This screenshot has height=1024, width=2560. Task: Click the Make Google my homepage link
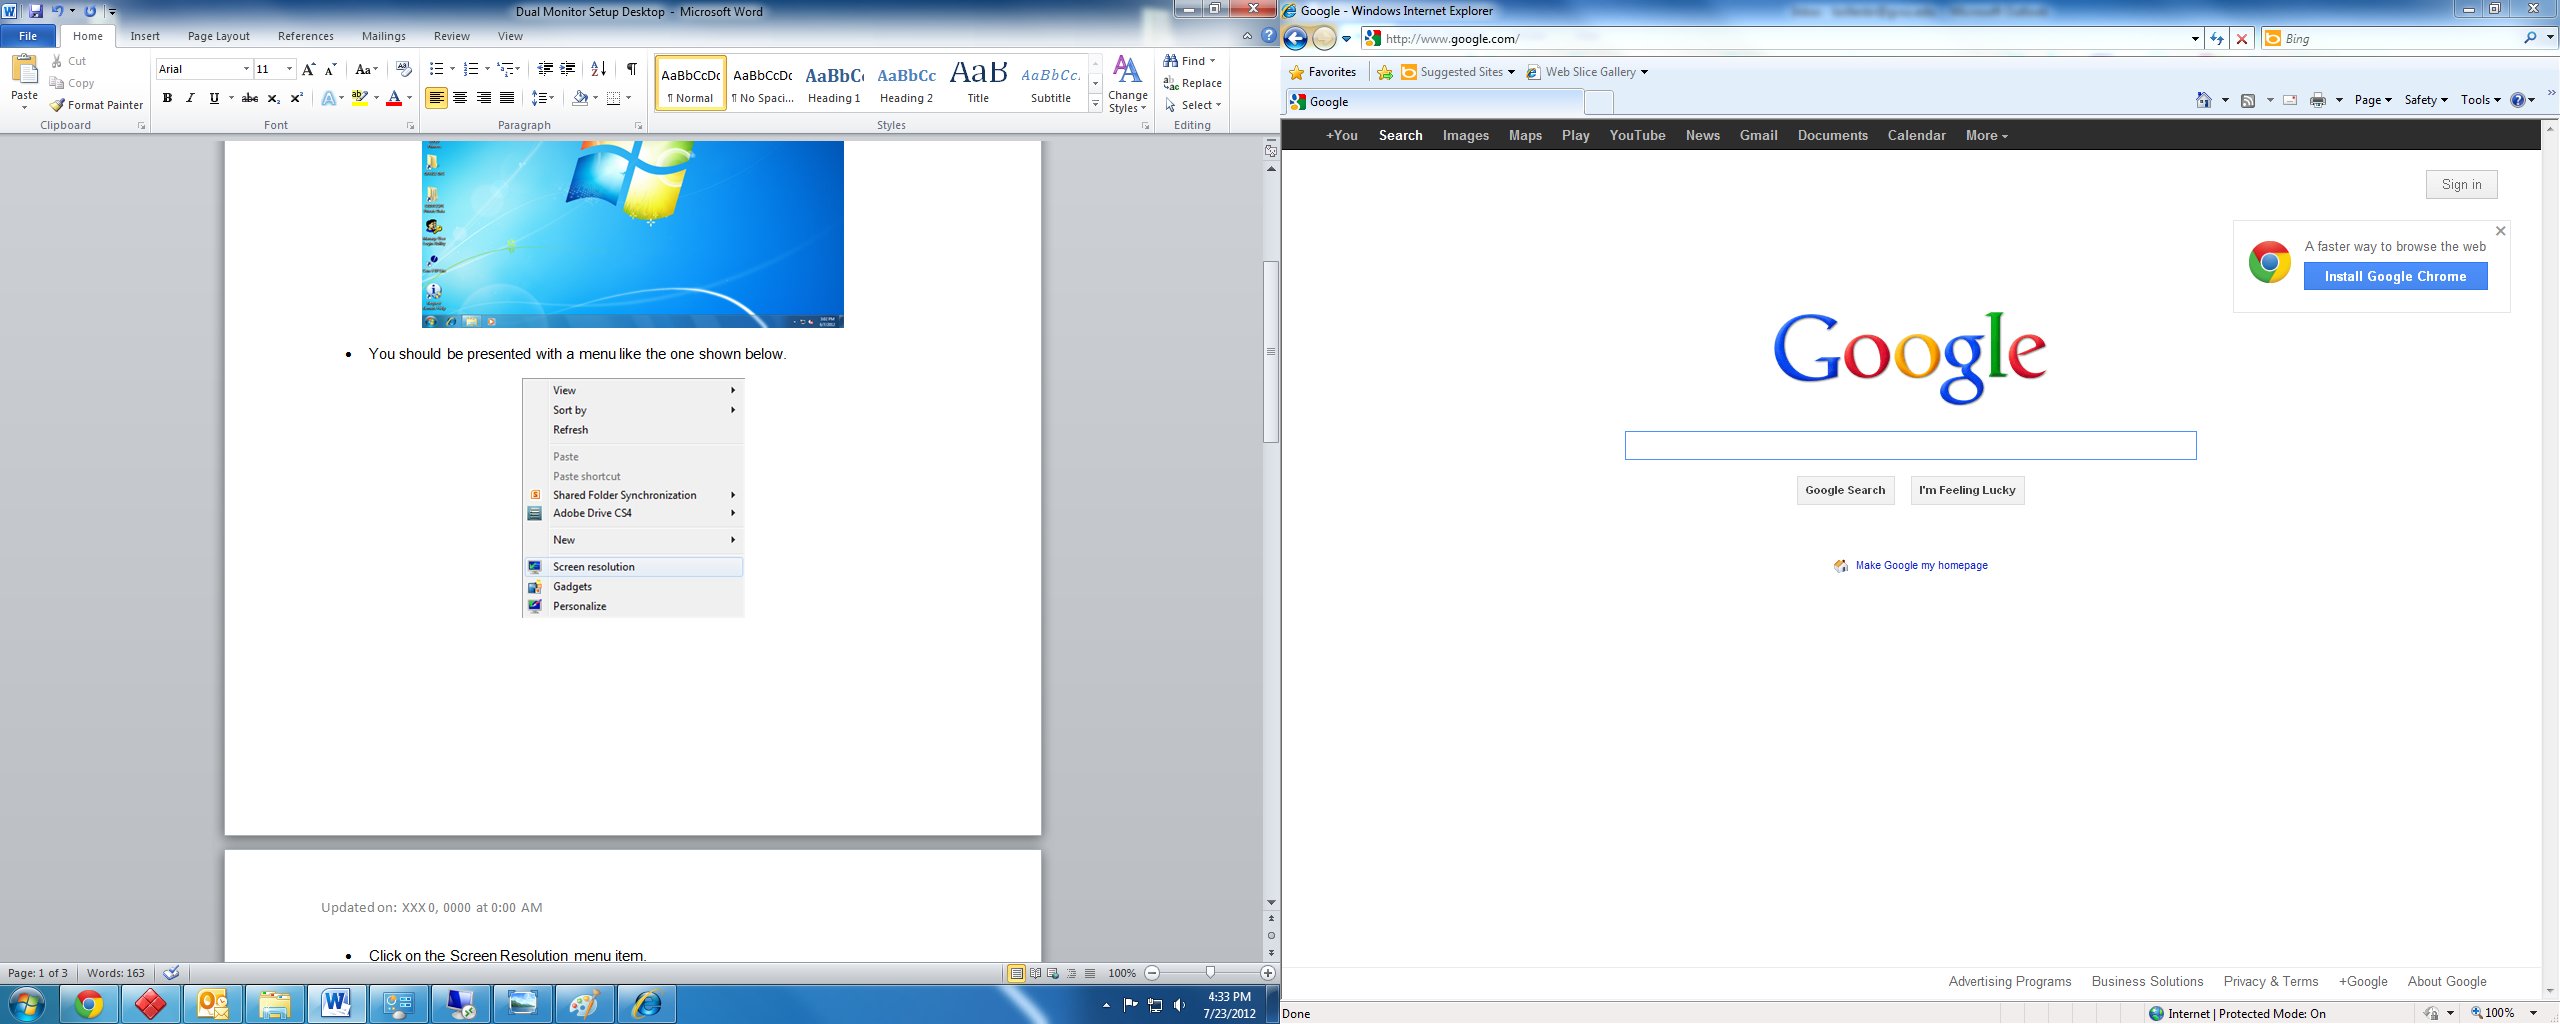coord(1921,566)
